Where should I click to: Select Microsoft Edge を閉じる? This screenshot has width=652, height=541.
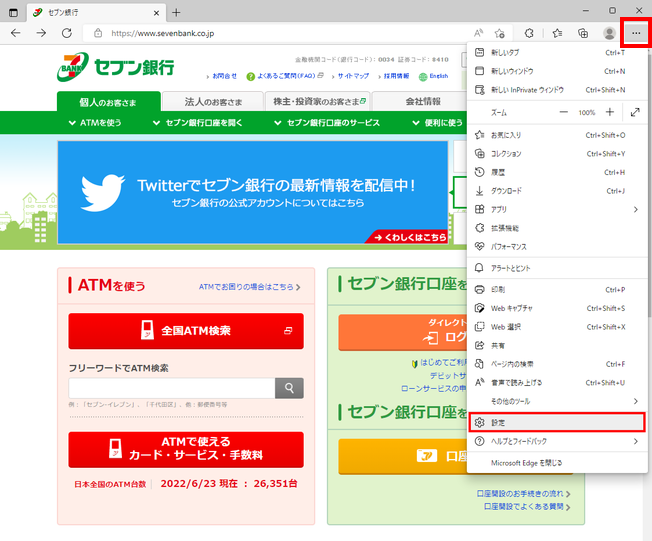(557, 463)
